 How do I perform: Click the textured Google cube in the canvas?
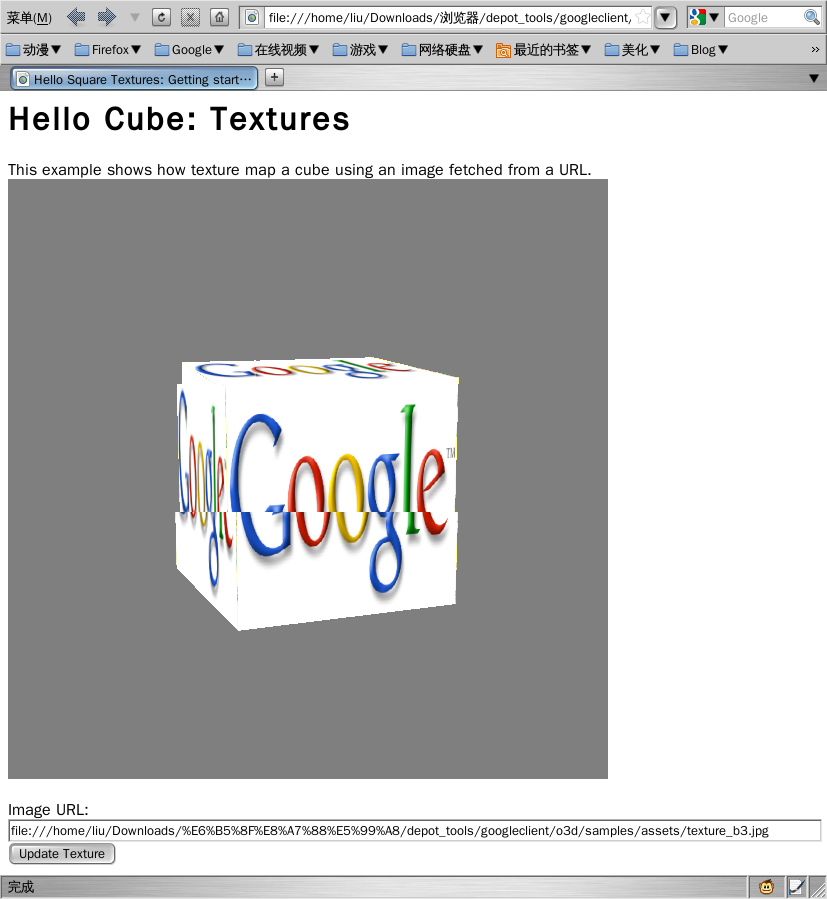coord(317,493)
